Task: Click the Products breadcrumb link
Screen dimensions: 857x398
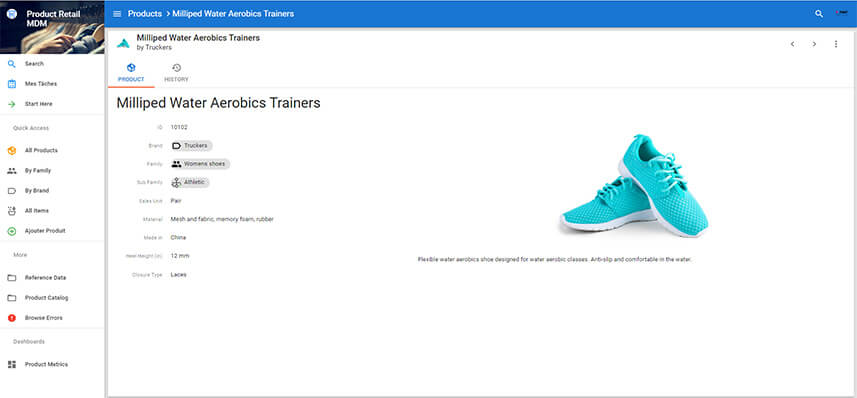Action: (145, 14)
